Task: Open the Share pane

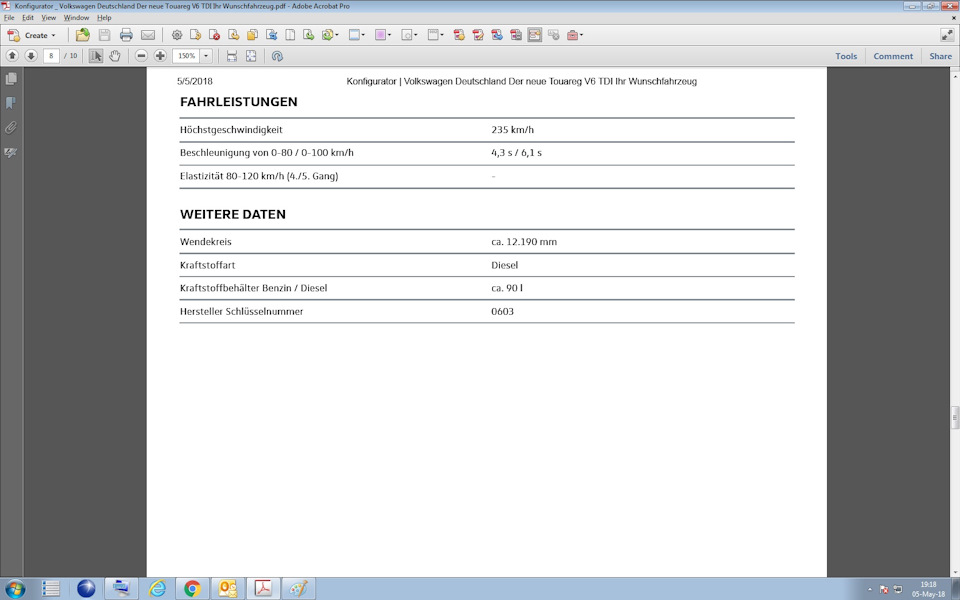Action: (940, 56)
